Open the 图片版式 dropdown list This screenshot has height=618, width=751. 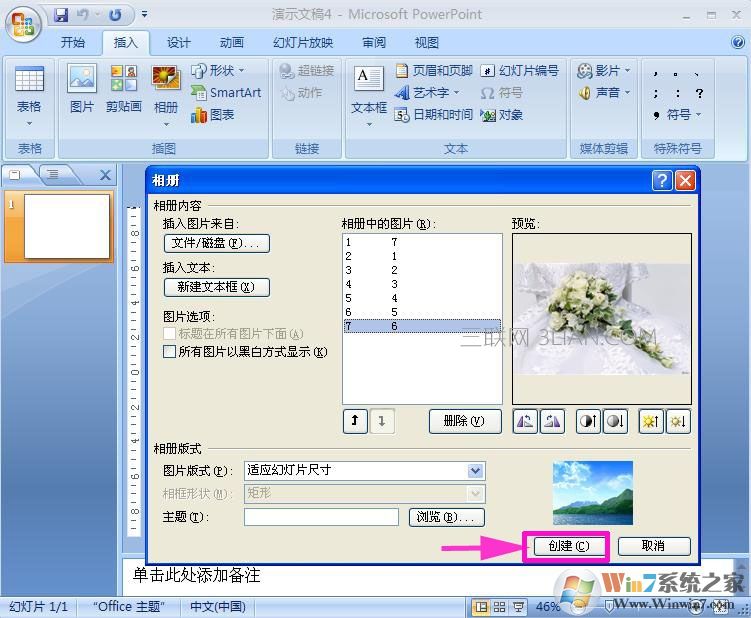pyautogui.click(x=475, y=470)
